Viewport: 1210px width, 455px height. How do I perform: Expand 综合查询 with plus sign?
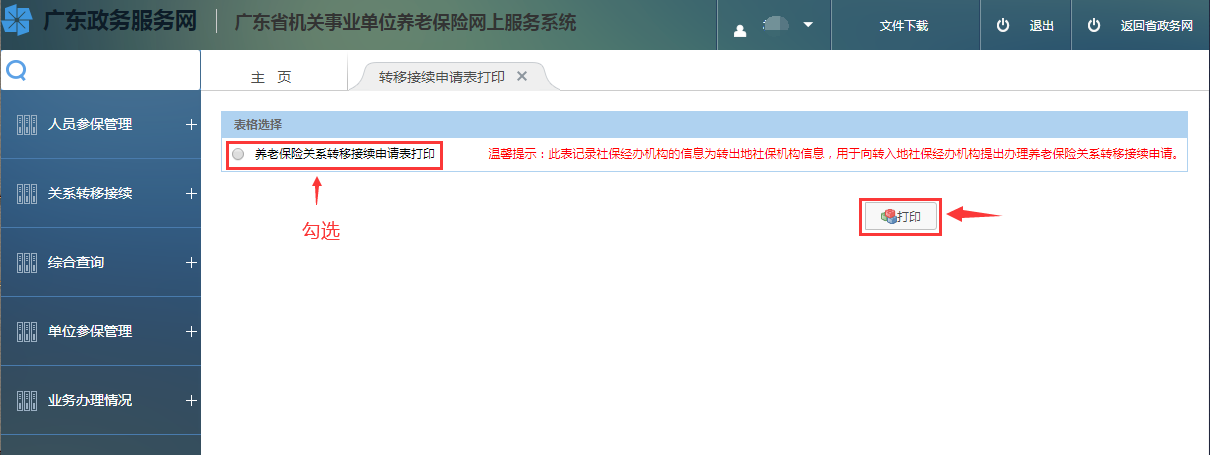(191, 263)
